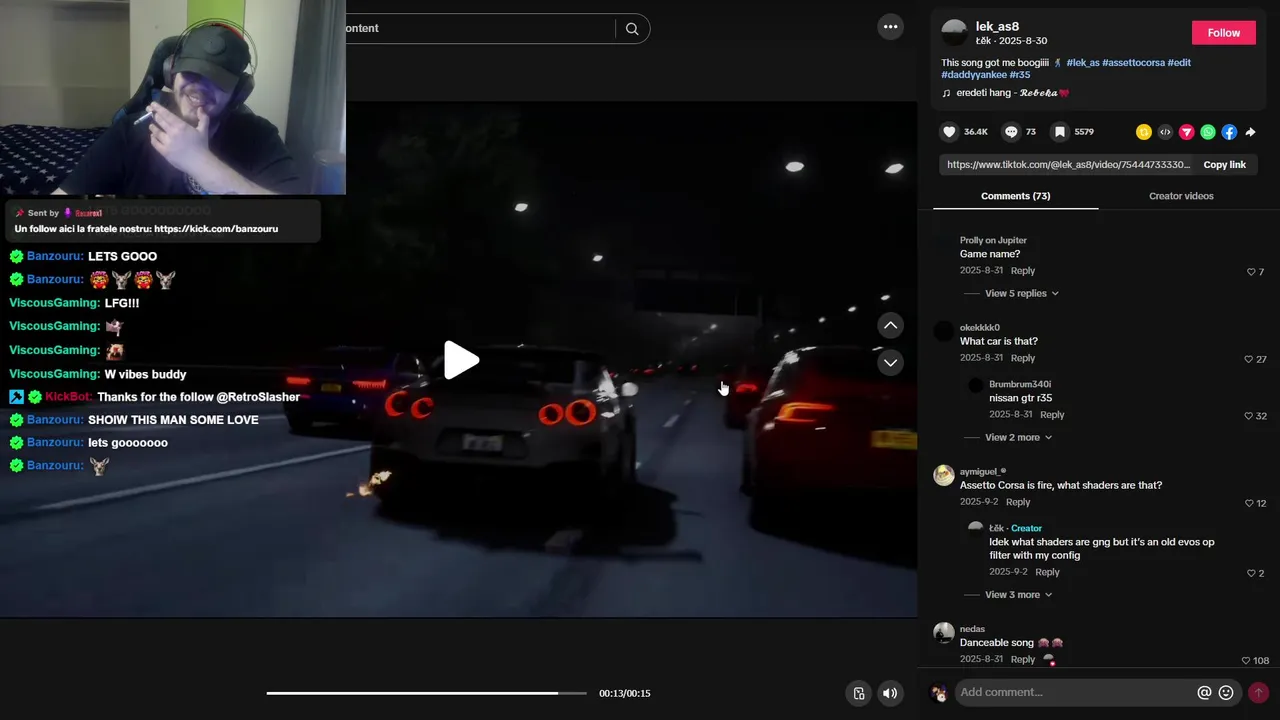This screenshot has height=720, width=1280.
Task: Select the Comments (73) tab
Action: click(1015, 196)
